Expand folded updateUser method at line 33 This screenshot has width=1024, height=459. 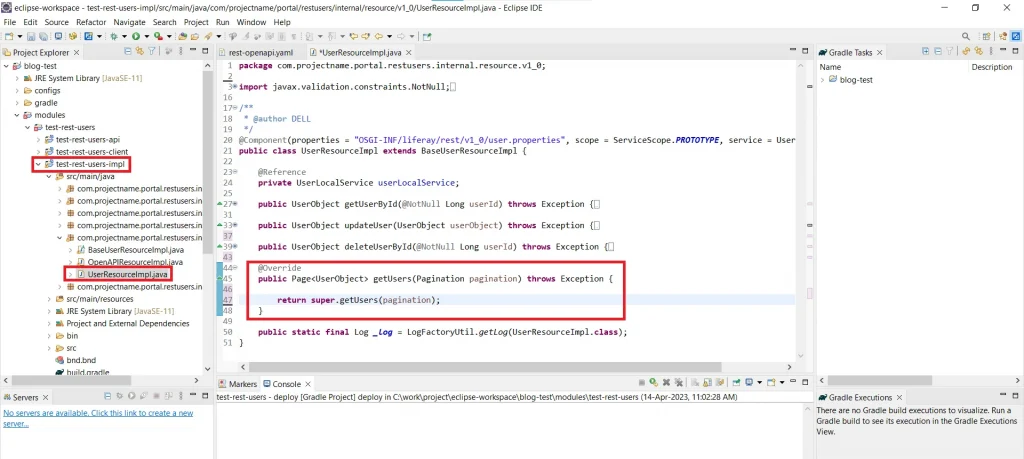click(235, 225)
